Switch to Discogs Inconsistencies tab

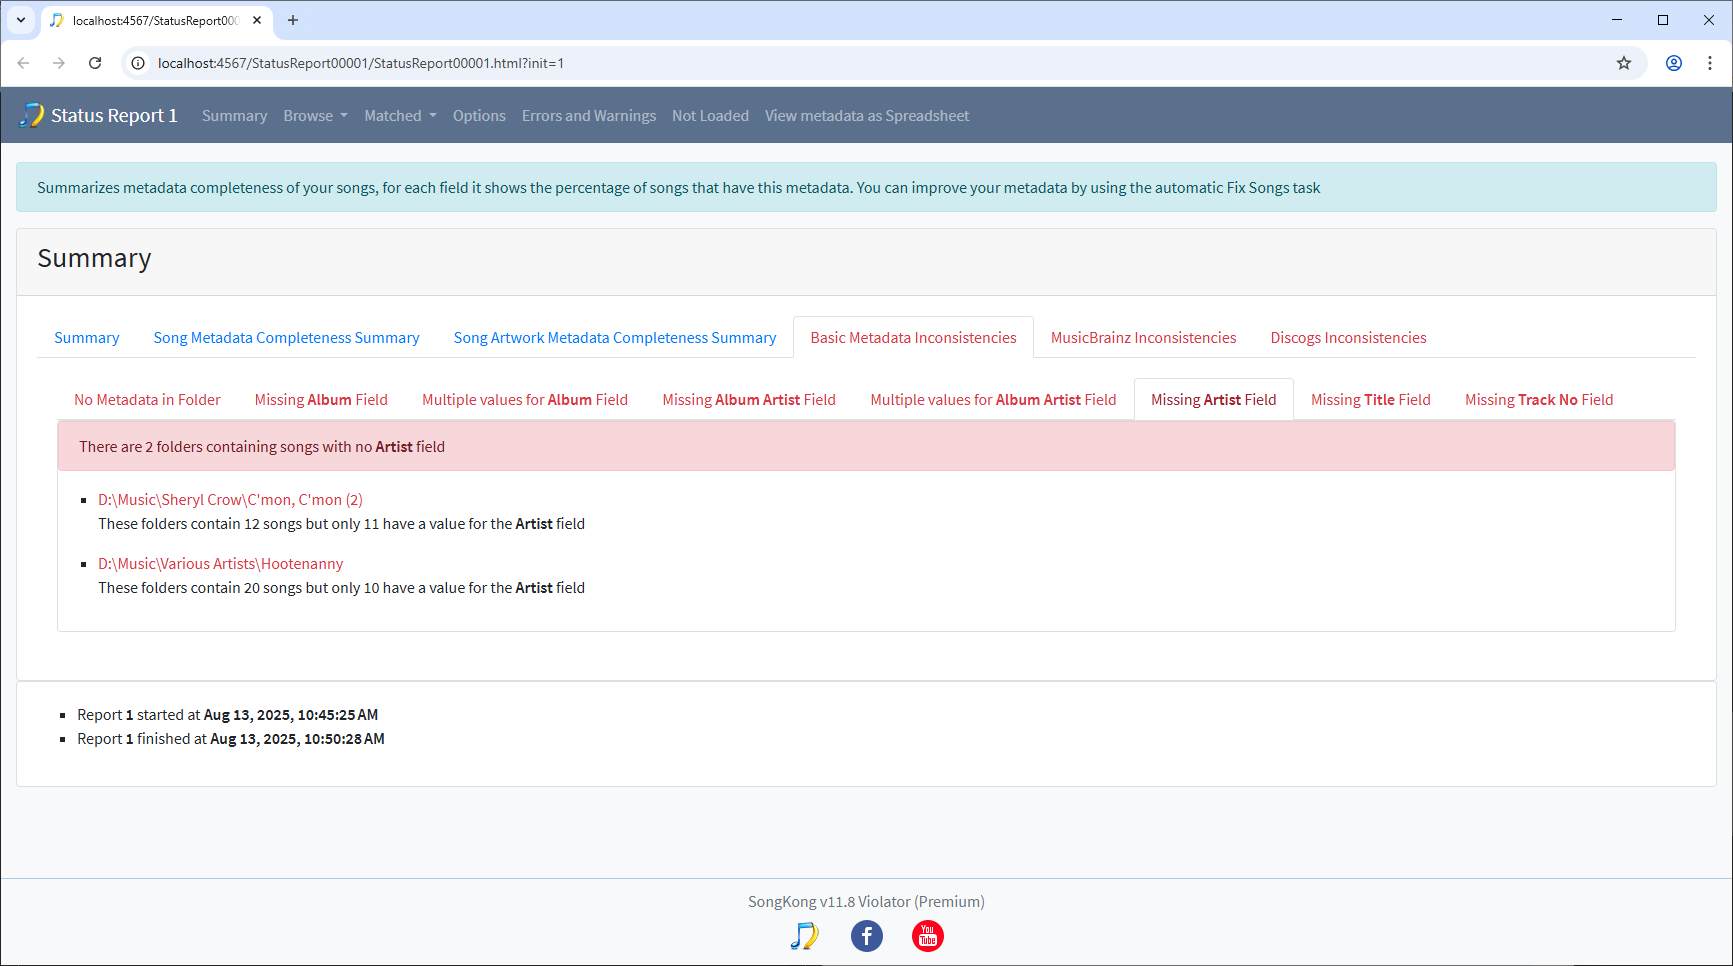(x=1348, y=338)
